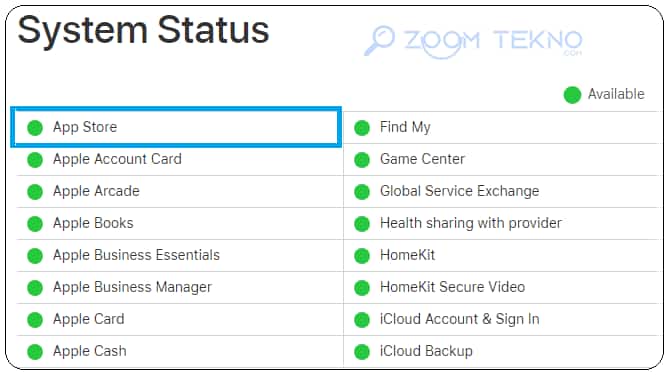Click the green status dot beside Game Center
Image resolution: width=669 pixels, height=375 pixels.
(362, 160)
